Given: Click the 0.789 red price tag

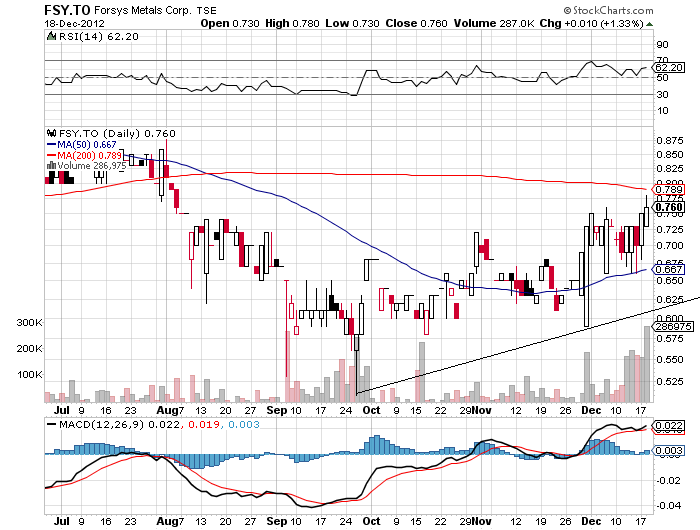Looking at the screenshot, I should point(668,190).
